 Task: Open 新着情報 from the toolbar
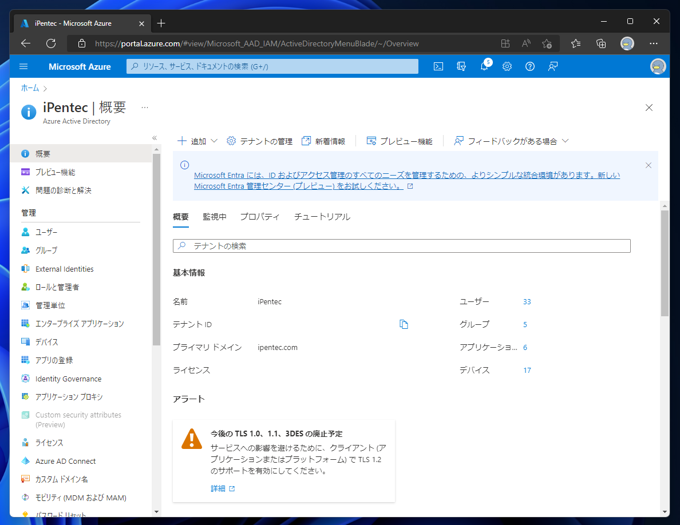click(x=324, y=141)
